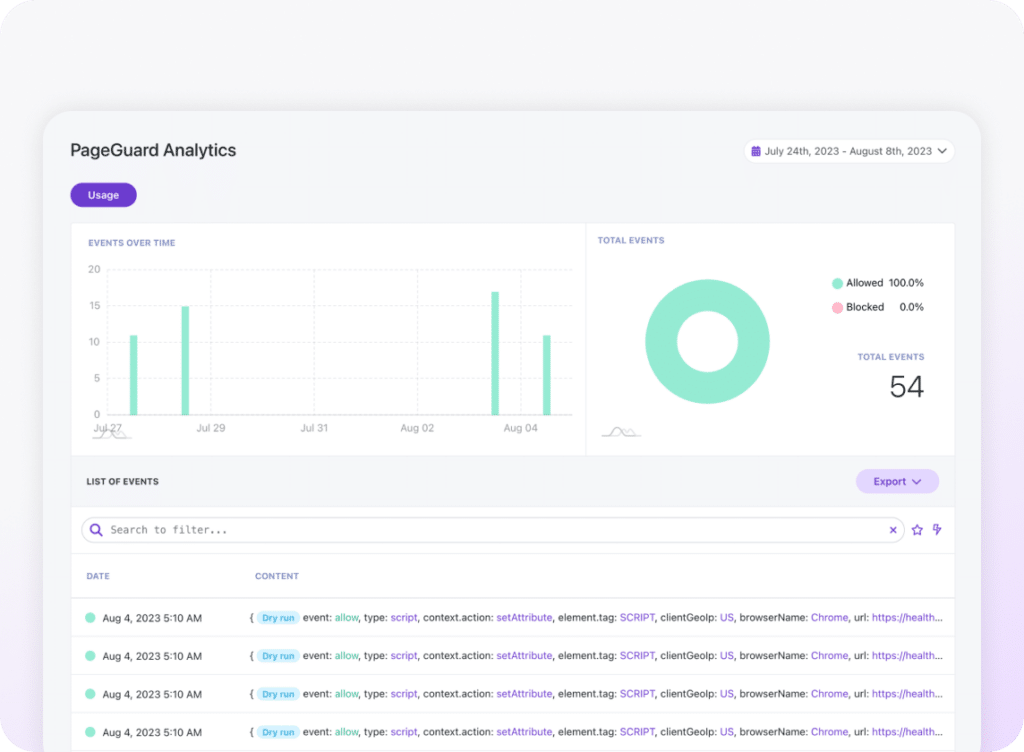Click the CONTENT column header
Viewport: 1024px width, 752px height.
[x=277, y=576]
